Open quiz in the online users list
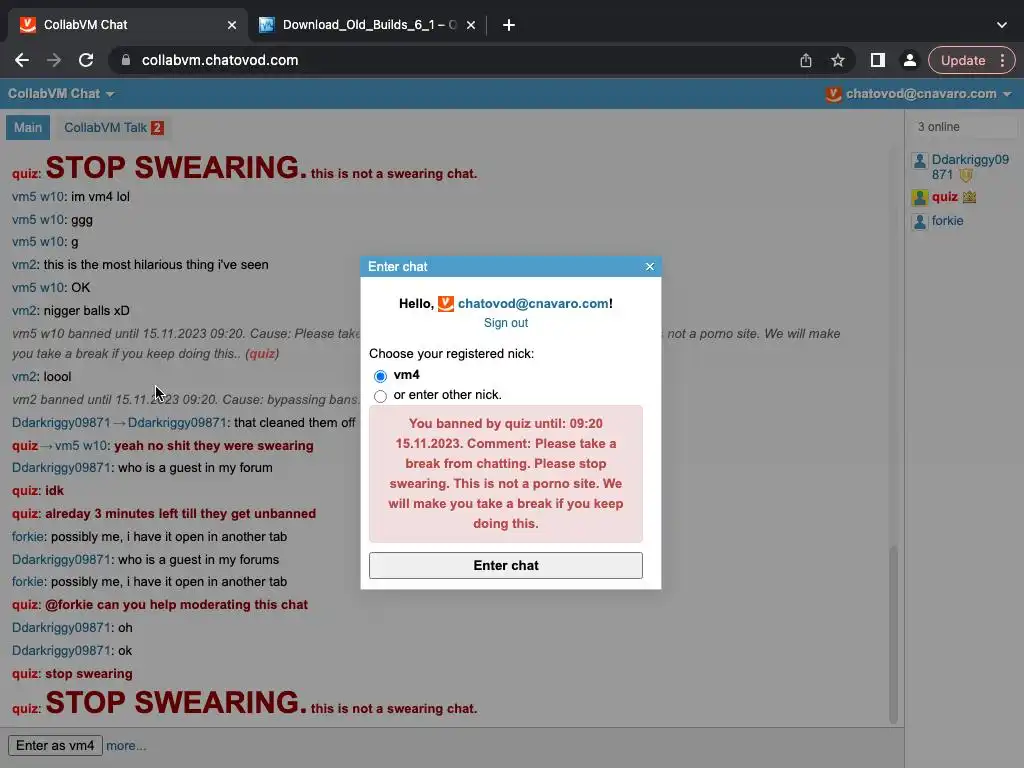Viewport: 1024px width, 768px height. coord(944,197)
